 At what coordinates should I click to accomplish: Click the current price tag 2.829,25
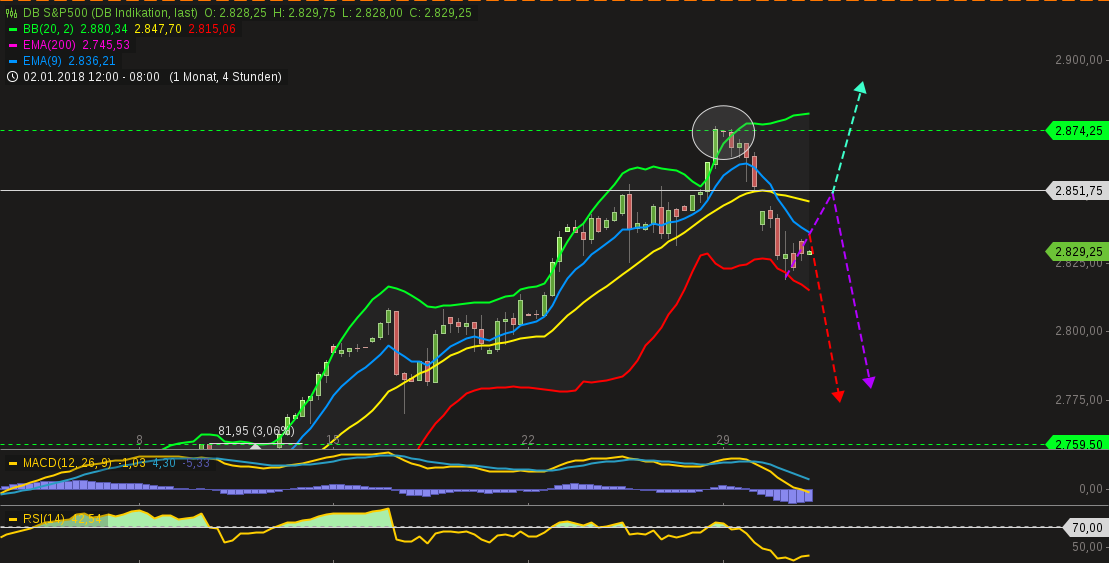[x=1077, y=252]
